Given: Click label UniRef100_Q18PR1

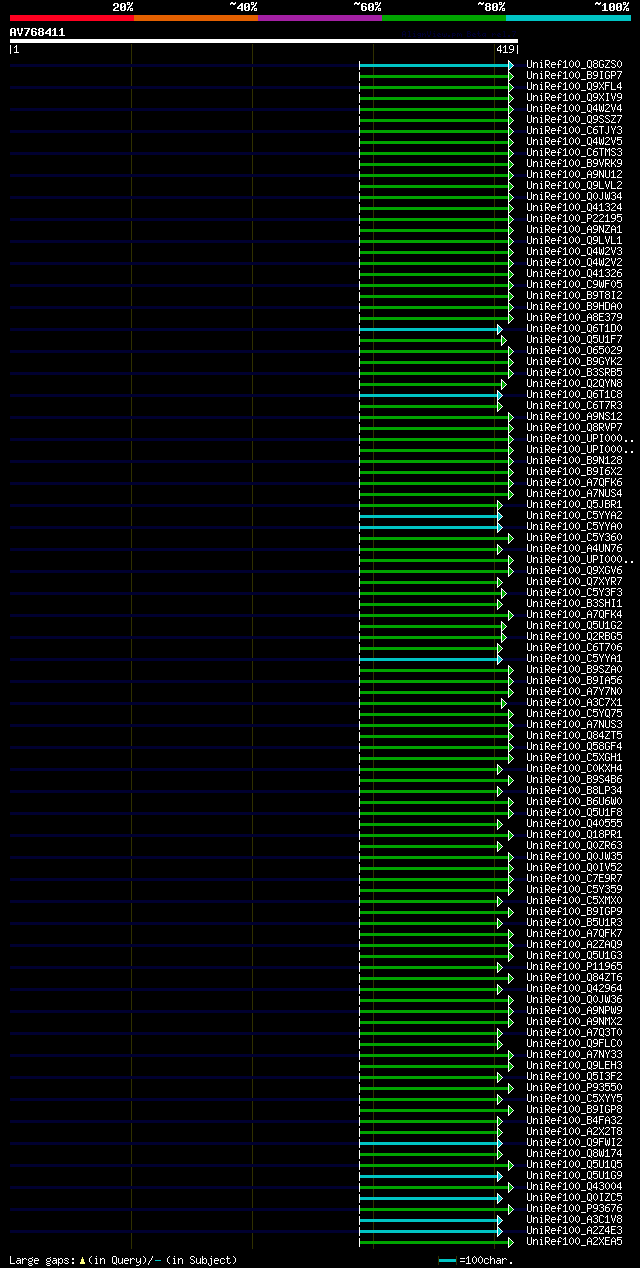Looking at the screenshot, I should 574,834.
